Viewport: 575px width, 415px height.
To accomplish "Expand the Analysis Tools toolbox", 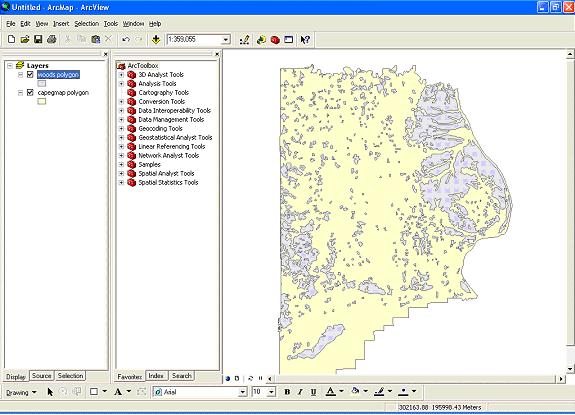I will tap(121, 84).
